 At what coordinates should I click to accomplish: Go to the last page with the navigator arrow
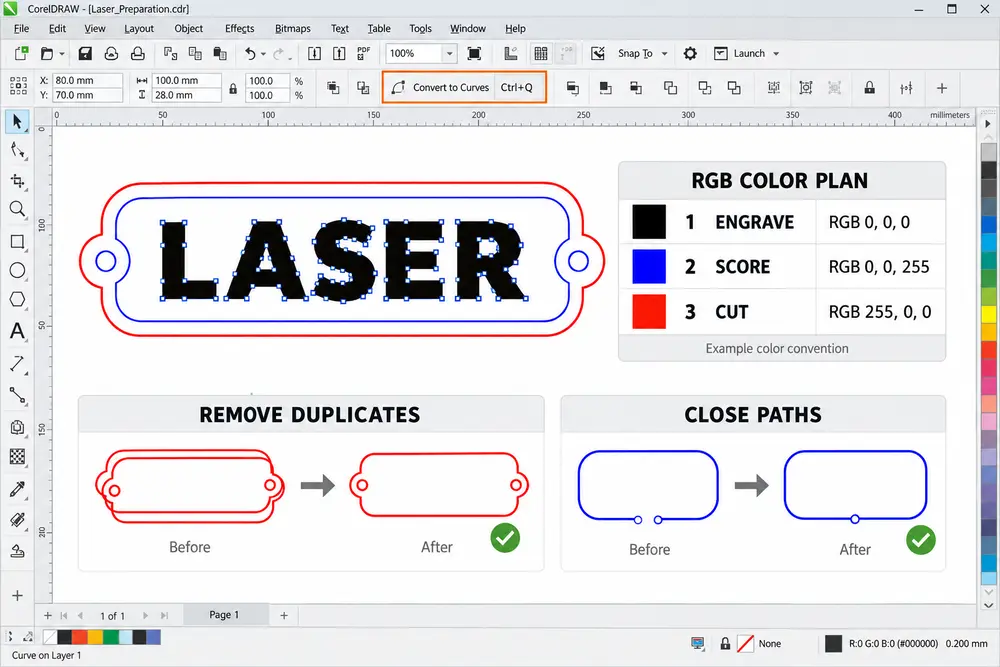pos(165,615)
